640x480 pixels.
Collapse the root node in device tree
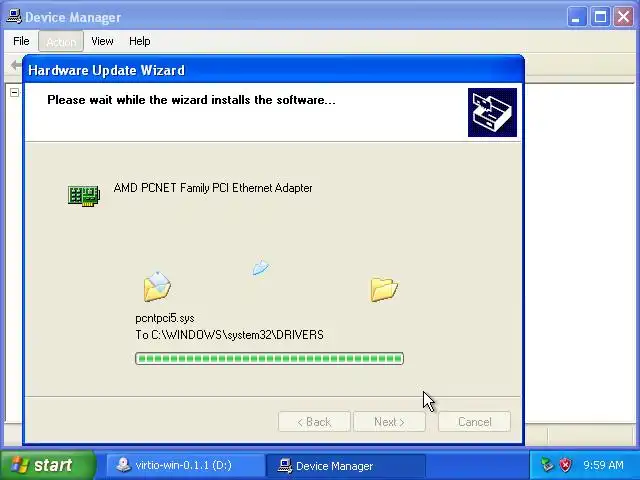(x=14, y=92)
